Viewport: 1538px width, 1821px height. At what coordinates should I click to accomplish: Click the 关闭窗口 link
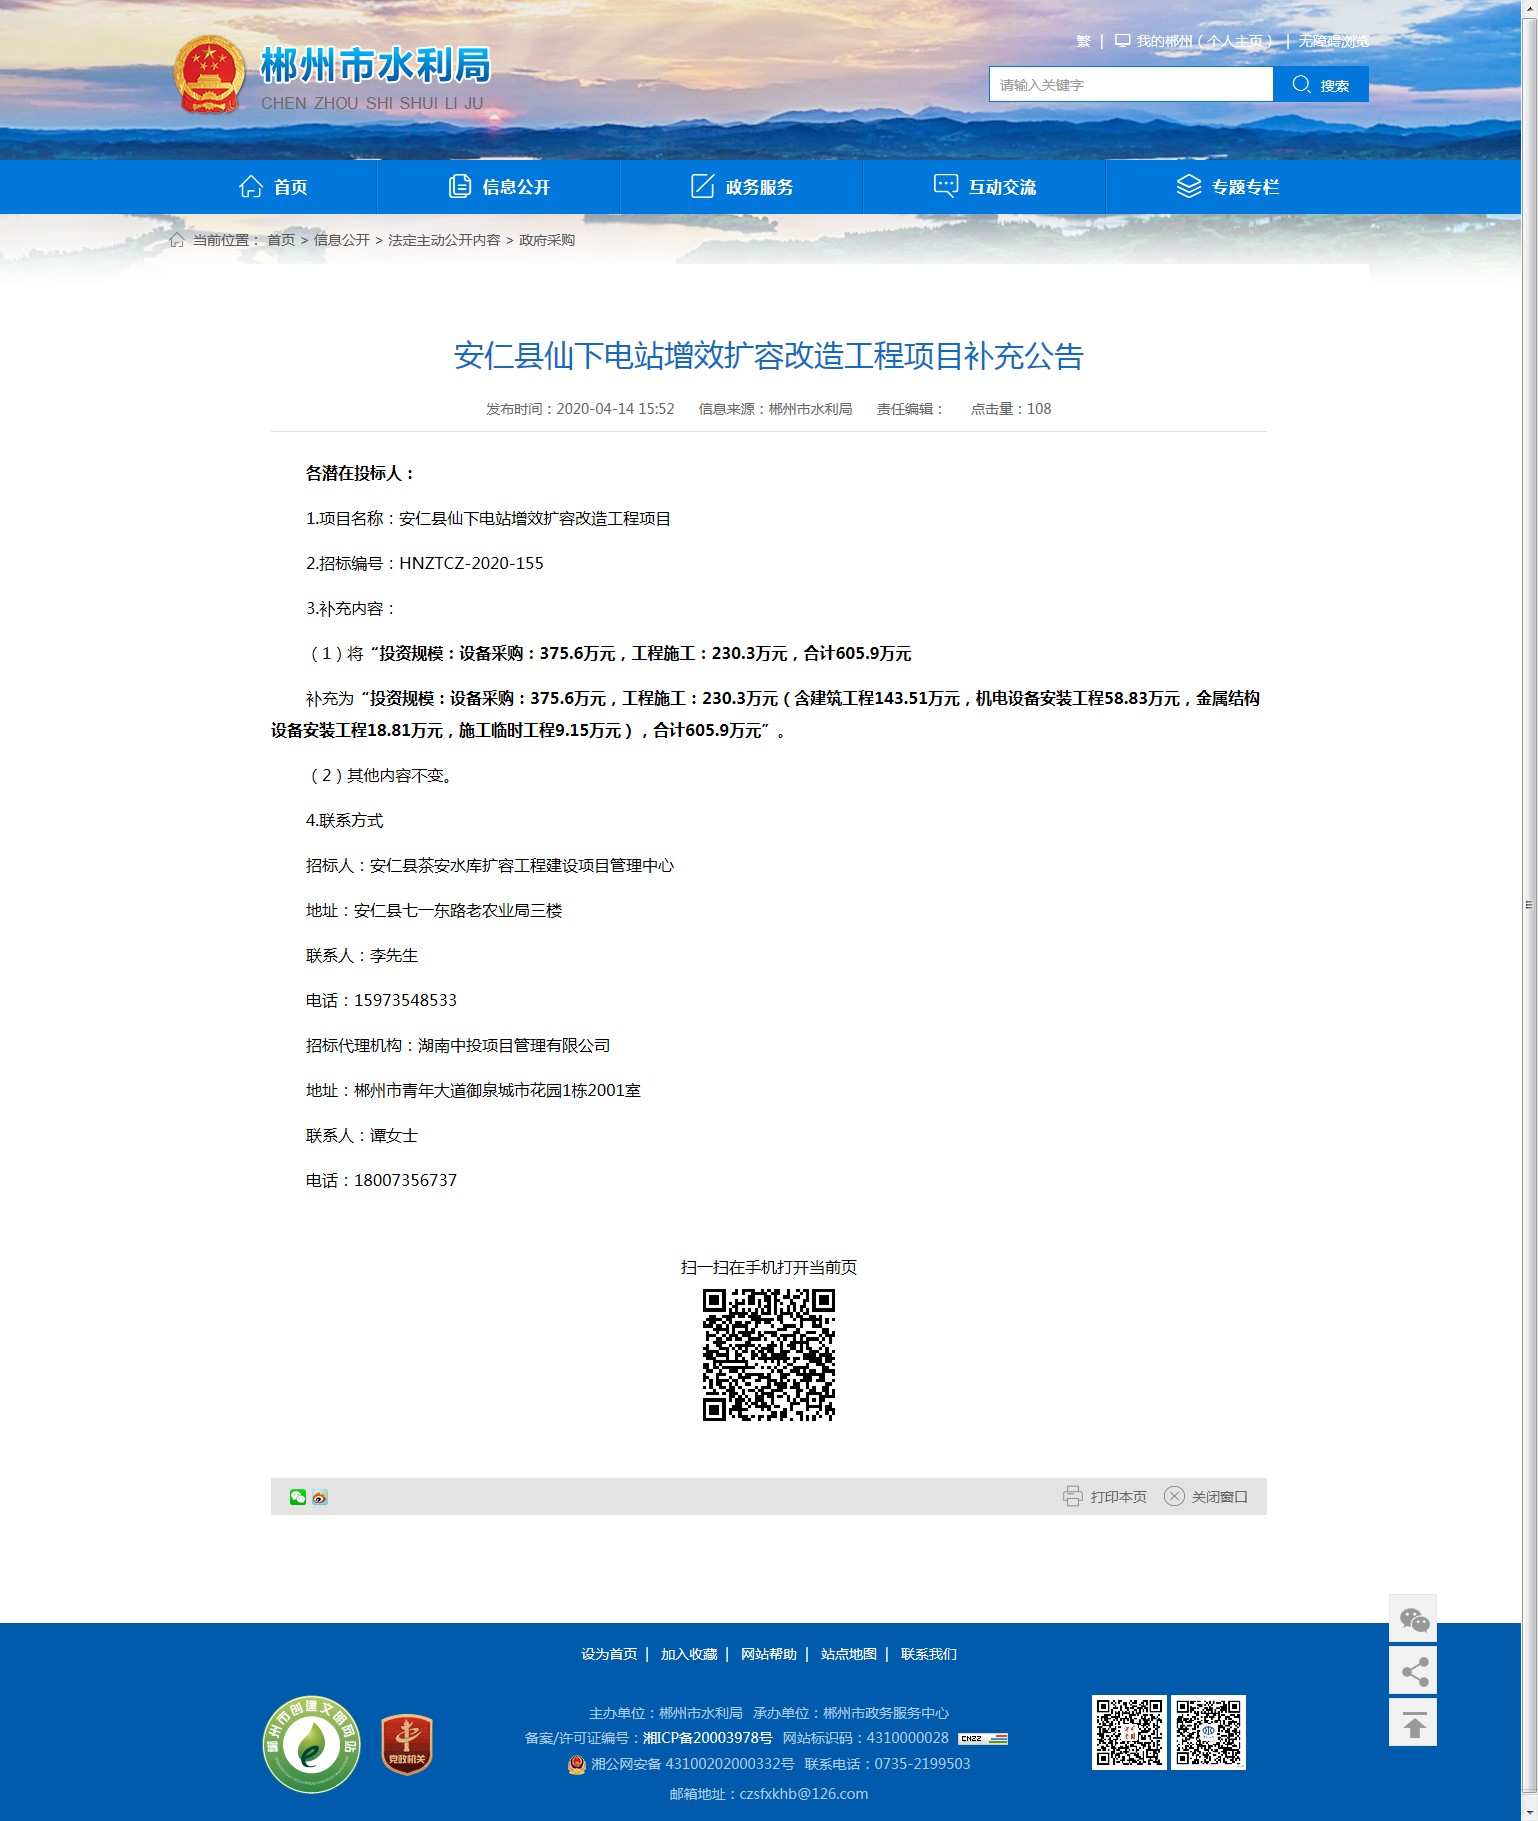[x=1219, y=1497]
